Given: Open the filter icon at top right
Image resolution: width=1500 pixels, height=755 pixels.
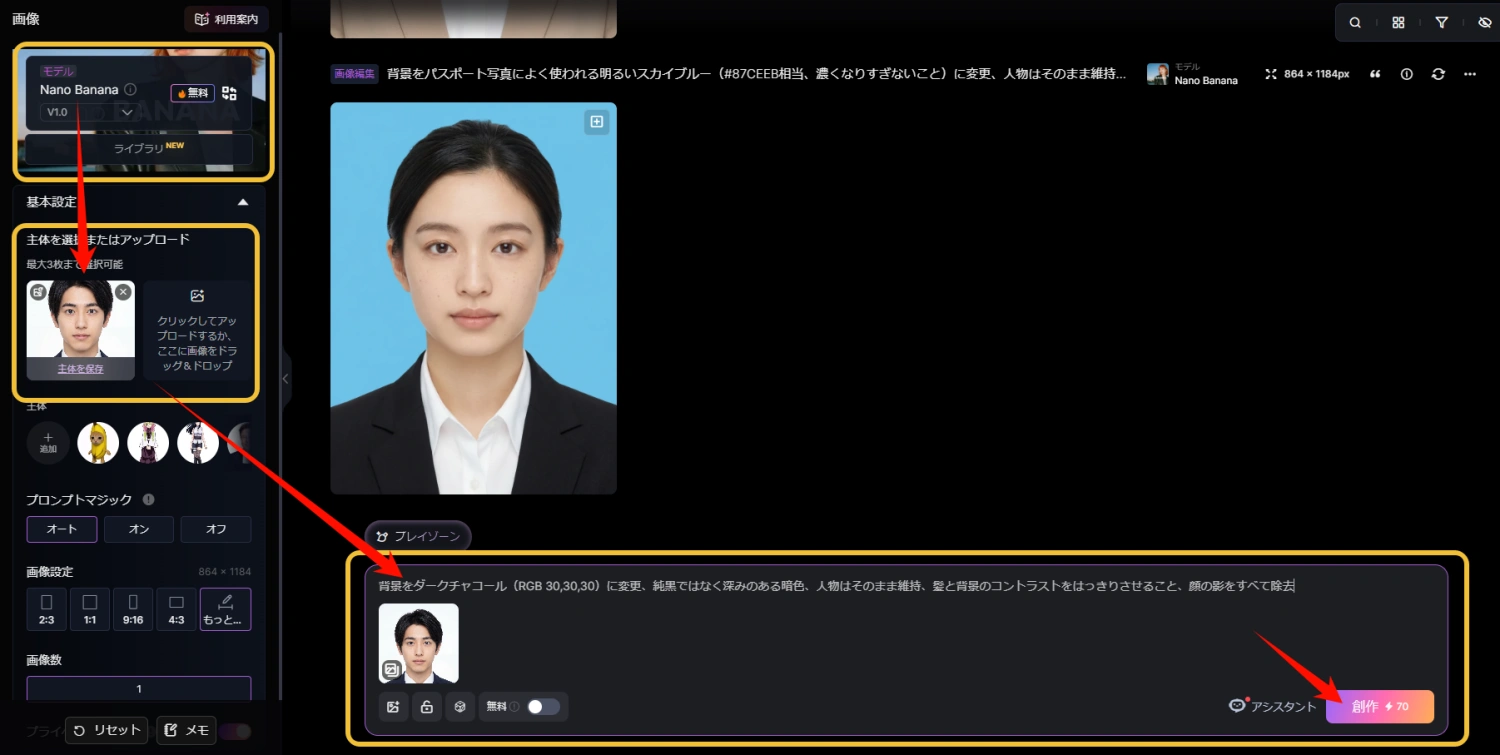Looking at the screenshot, I should pos(1441,21).
